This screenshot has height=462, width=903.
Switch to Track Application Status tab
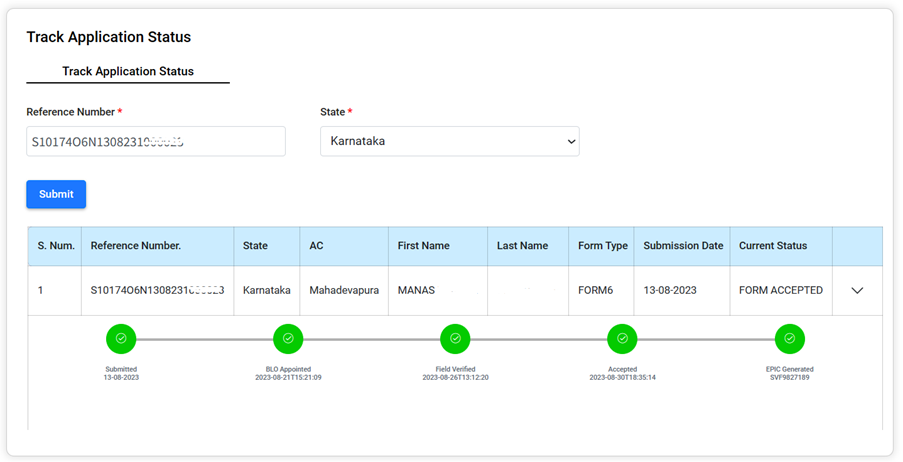click(128, 72)
